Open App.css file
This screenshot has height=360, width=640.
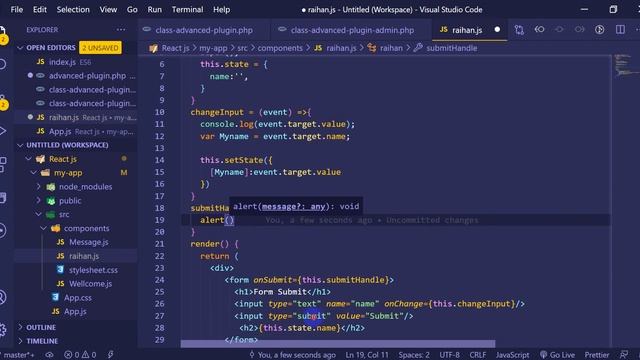click(76, 298)
